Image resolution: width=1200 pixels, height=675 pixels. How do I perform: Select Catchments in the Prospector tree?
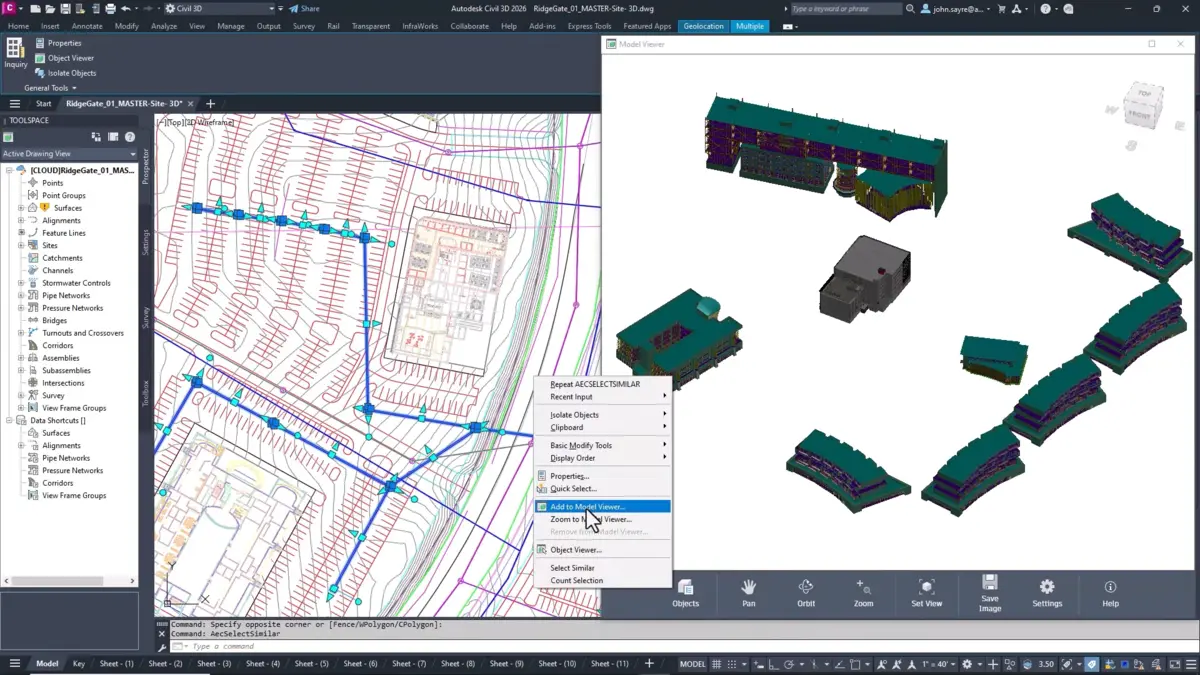(x=62, y=258)
